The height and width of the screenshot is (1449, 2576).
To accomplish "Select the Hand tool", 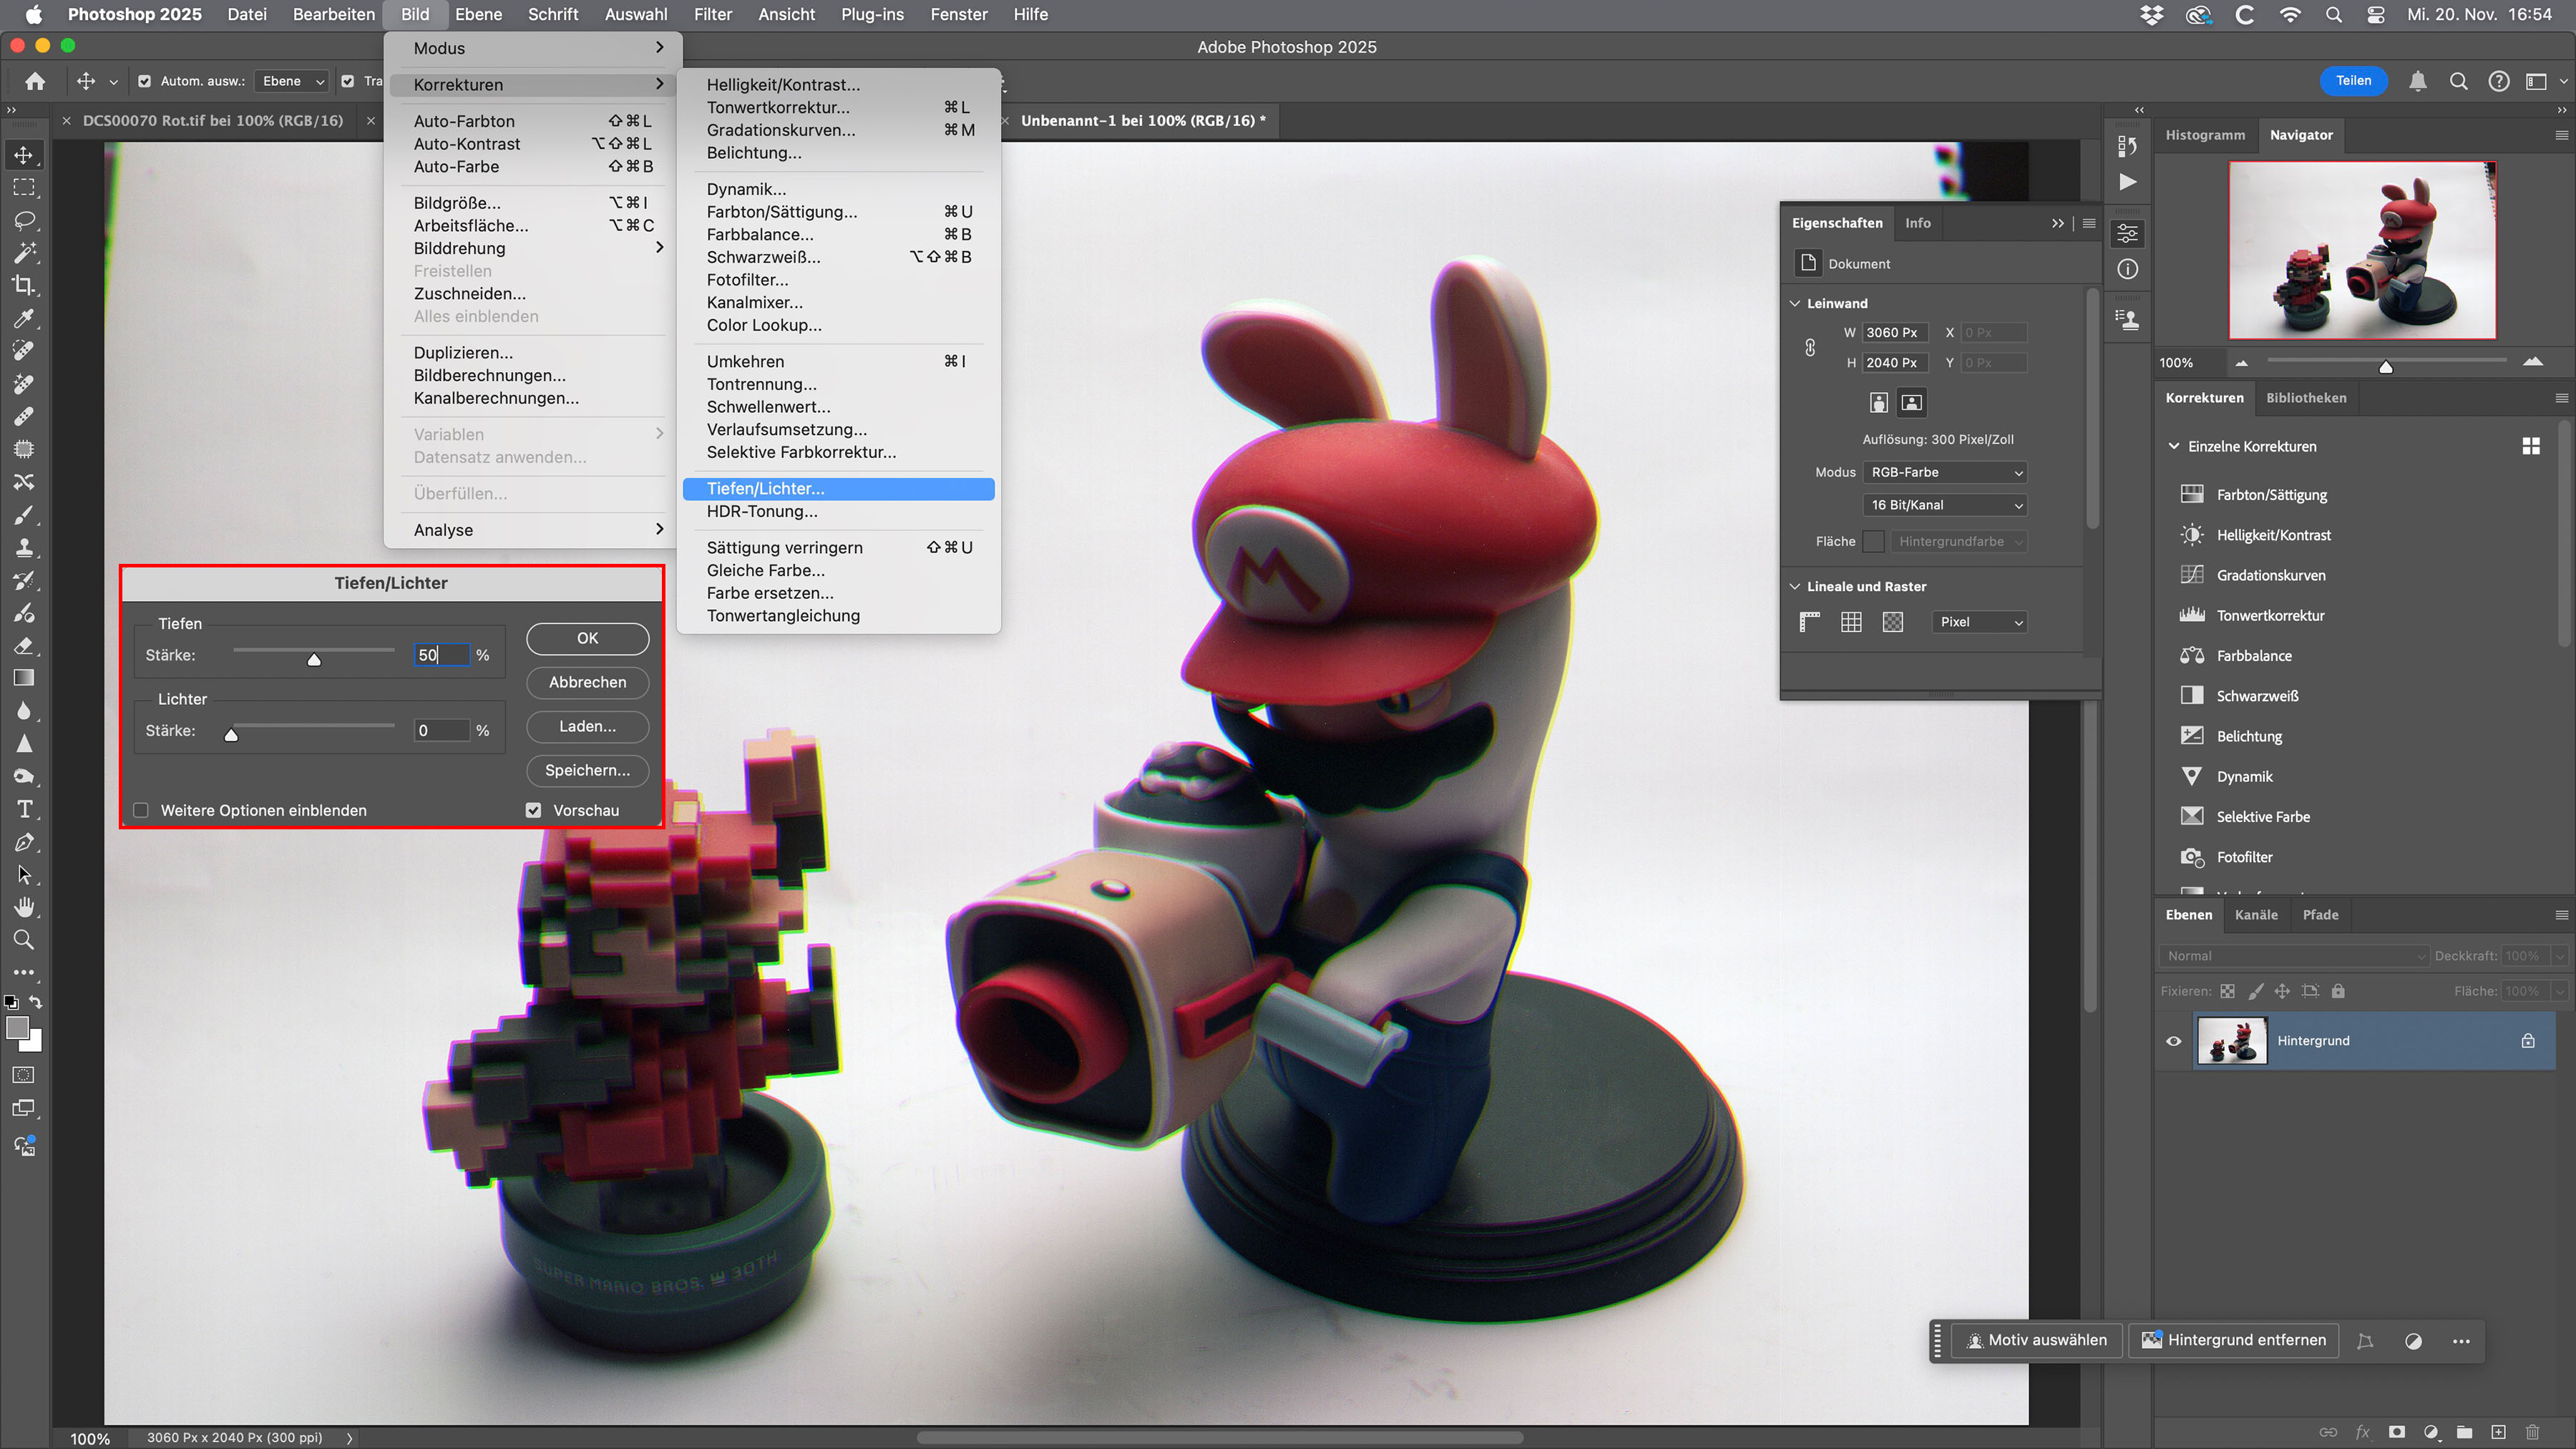I will 24,907.
